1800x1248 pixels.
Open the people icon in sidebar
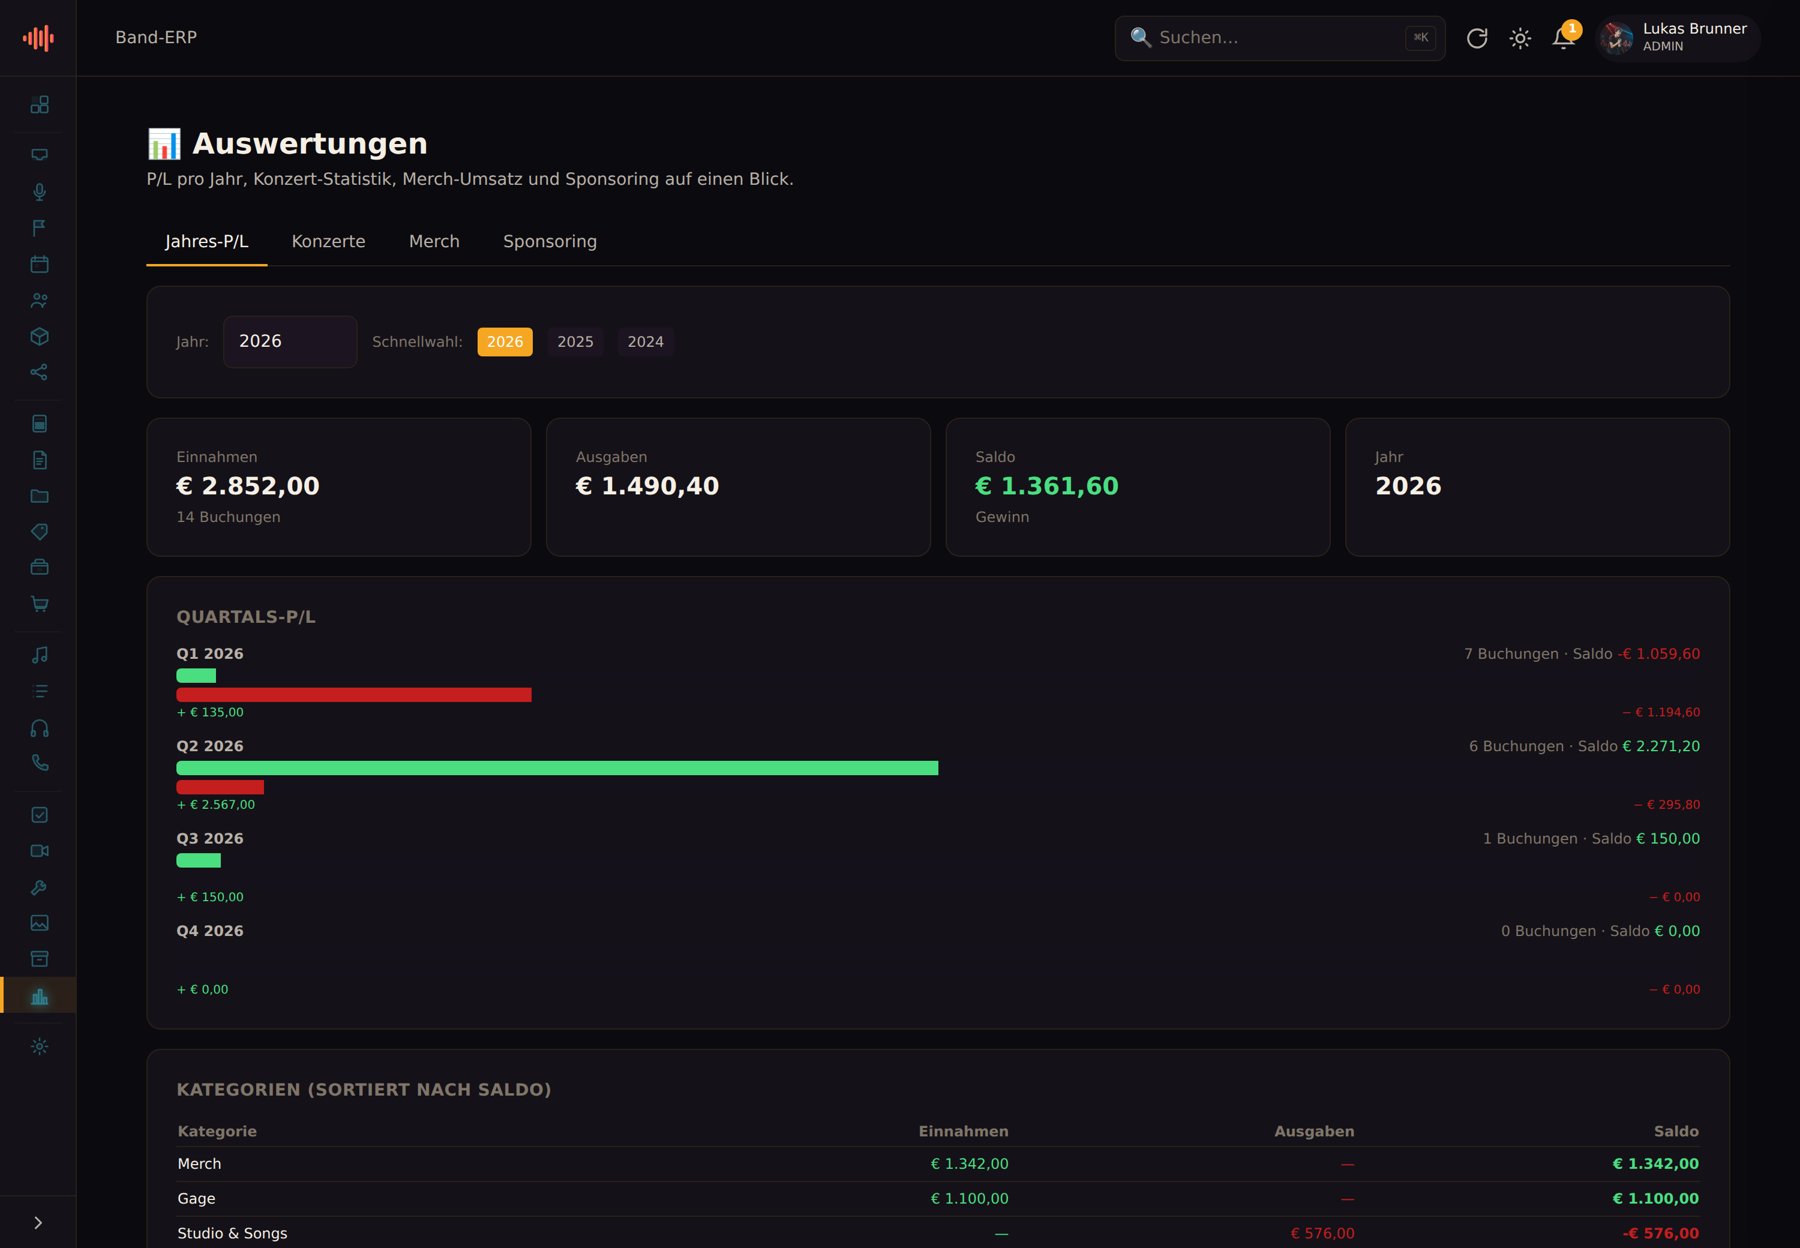click(39, 300)
